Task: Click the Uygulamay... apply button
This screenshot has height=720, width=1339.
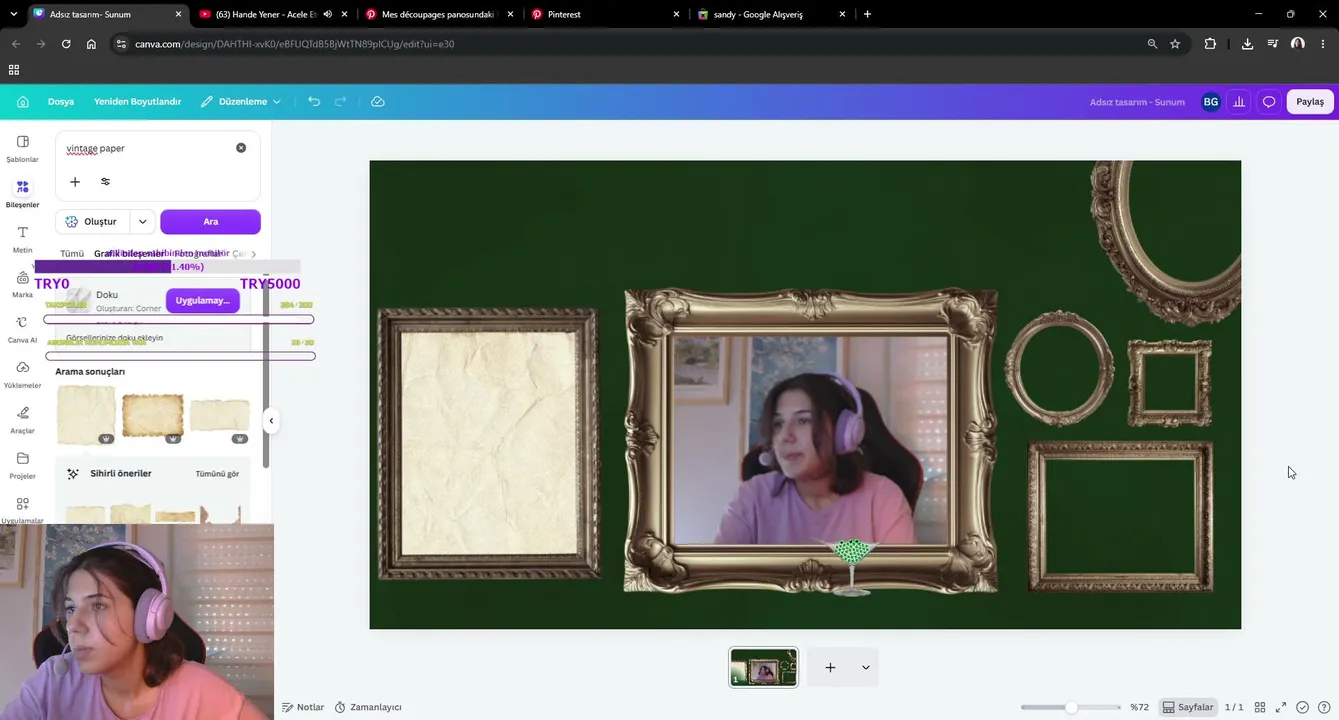Action: click(x=203, y=300)
